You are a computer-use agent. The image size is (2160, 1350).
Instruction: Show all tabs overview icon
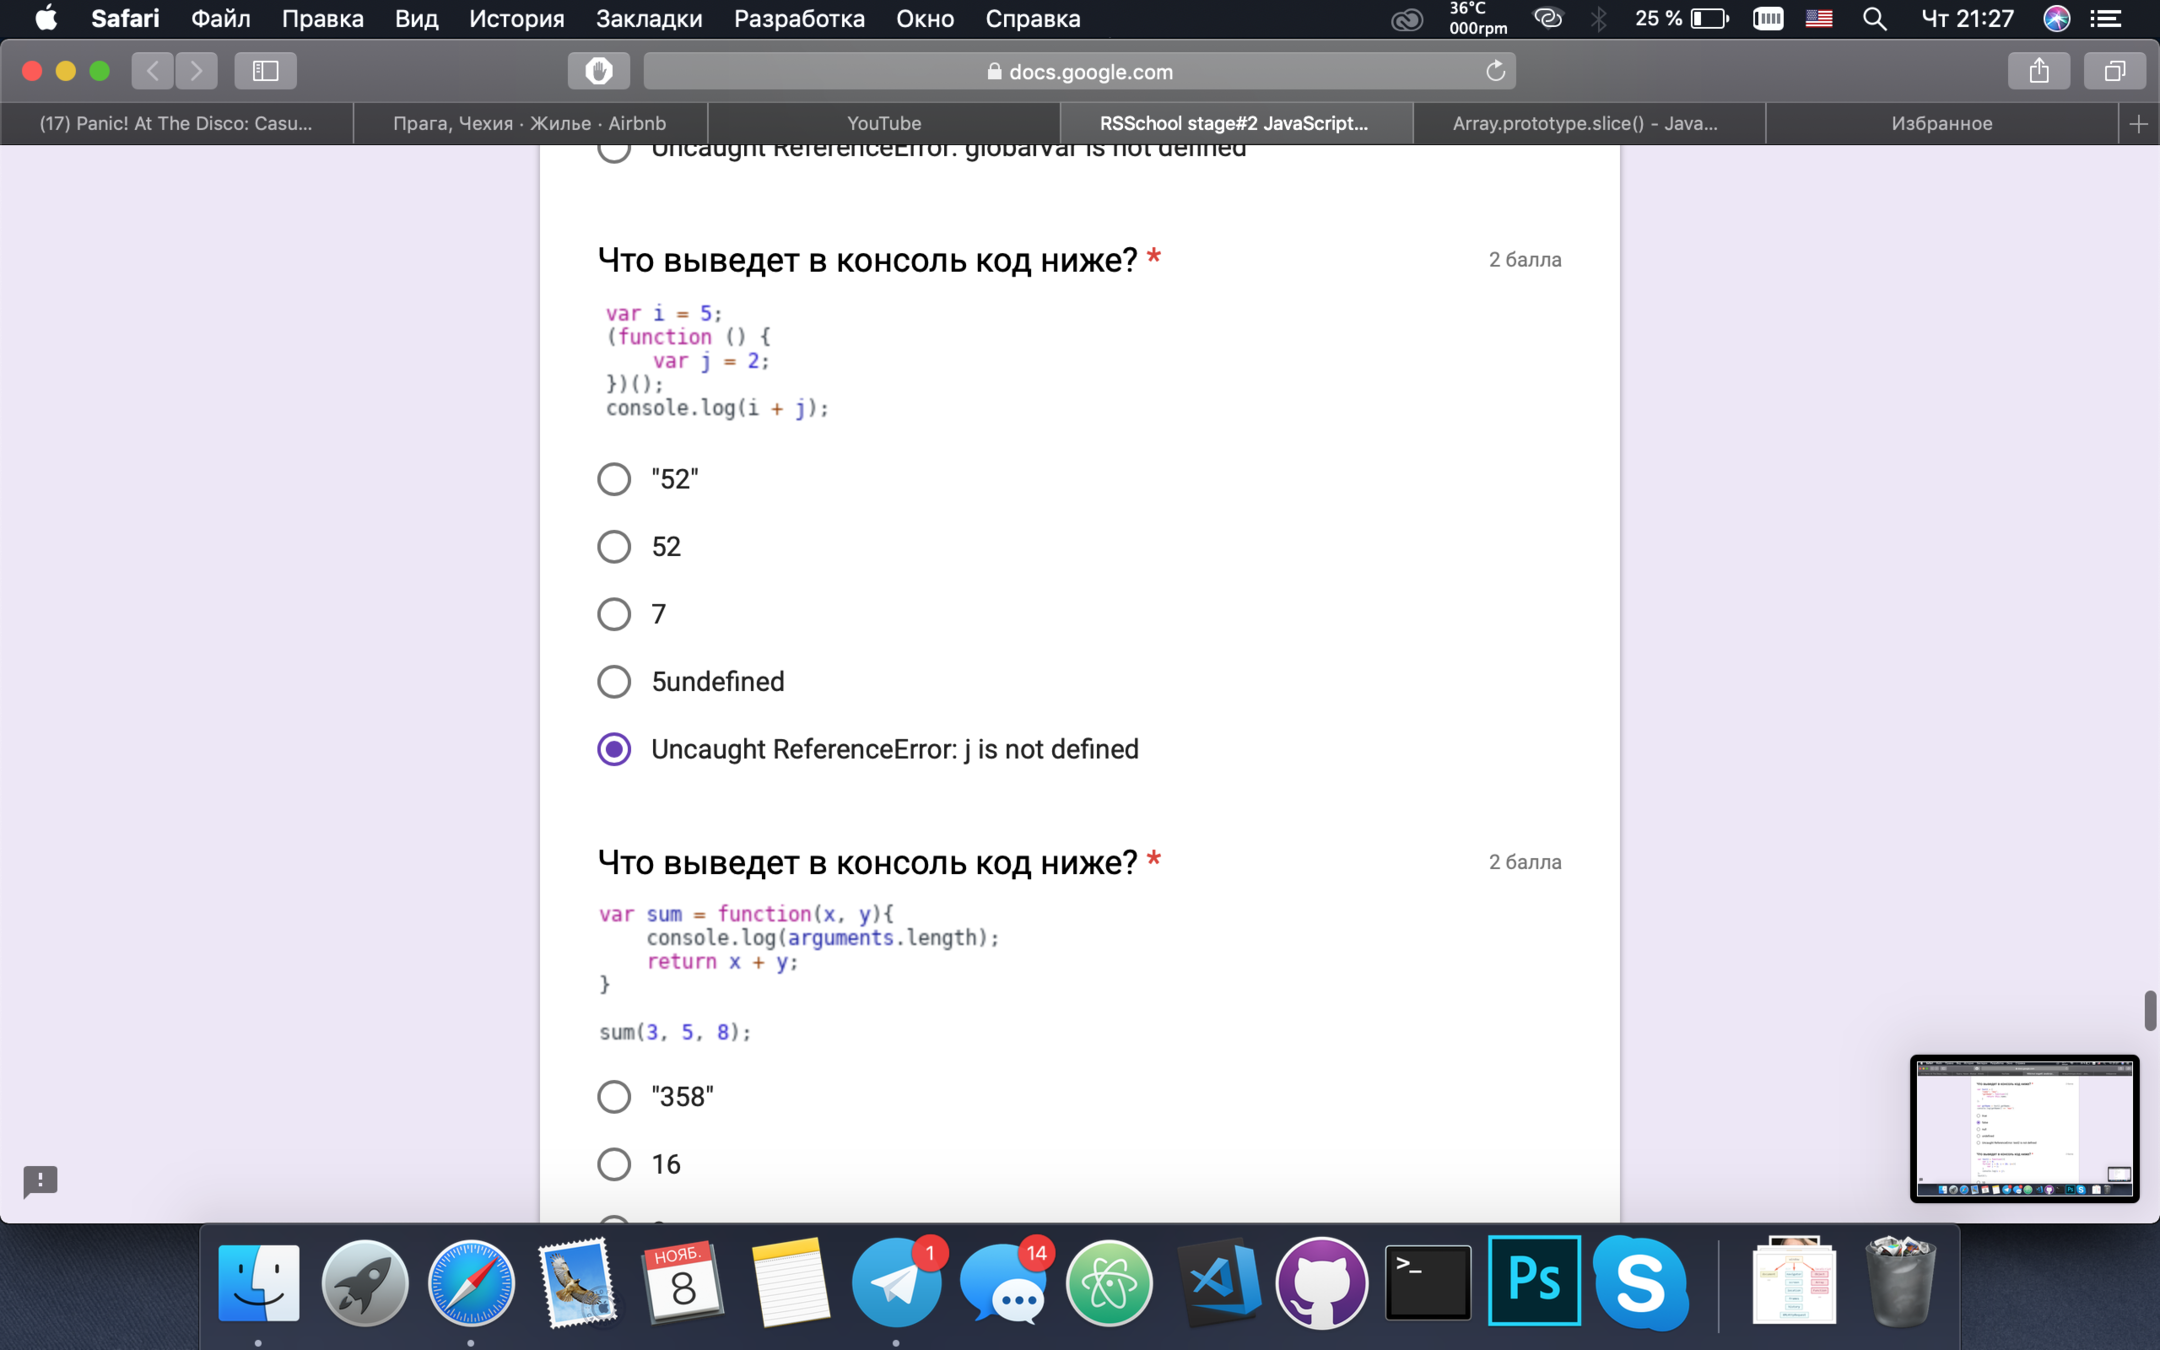pos(2114,71)
